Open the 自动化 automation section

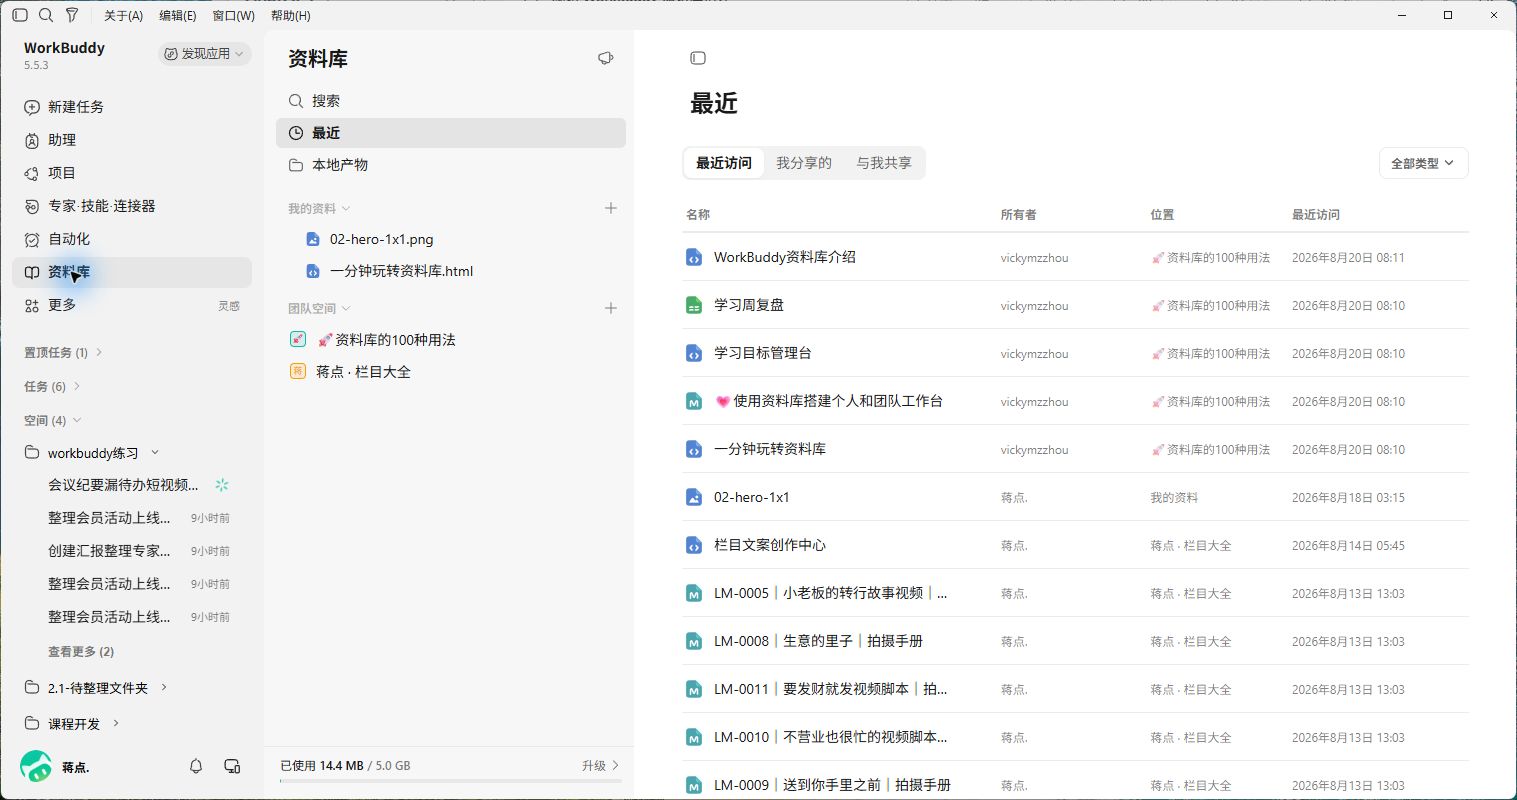[x=132, y=239]
